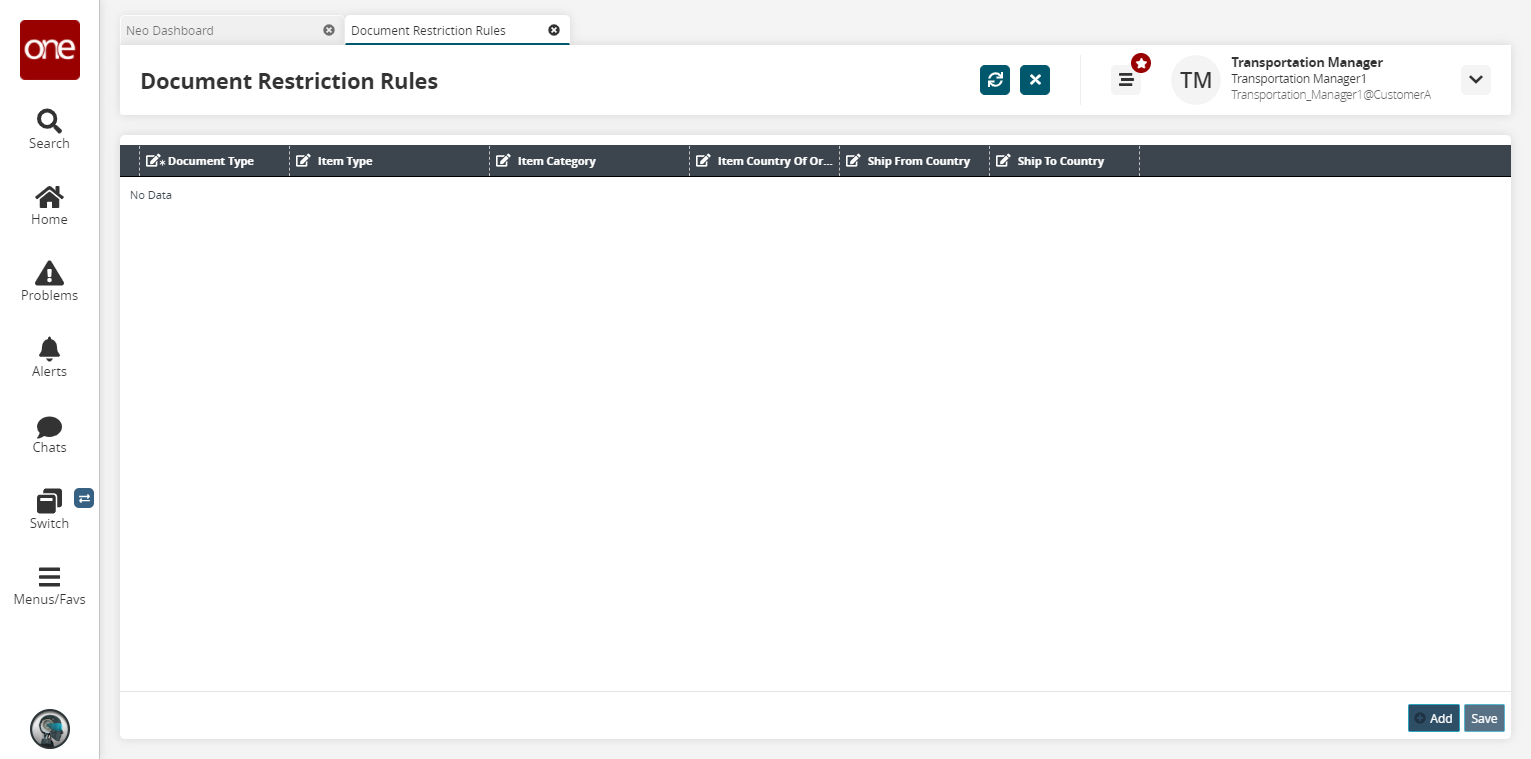Click the Ship To Country column header
The height and width of the screenshot is (759, 1531).
[x=1064, y=161]
